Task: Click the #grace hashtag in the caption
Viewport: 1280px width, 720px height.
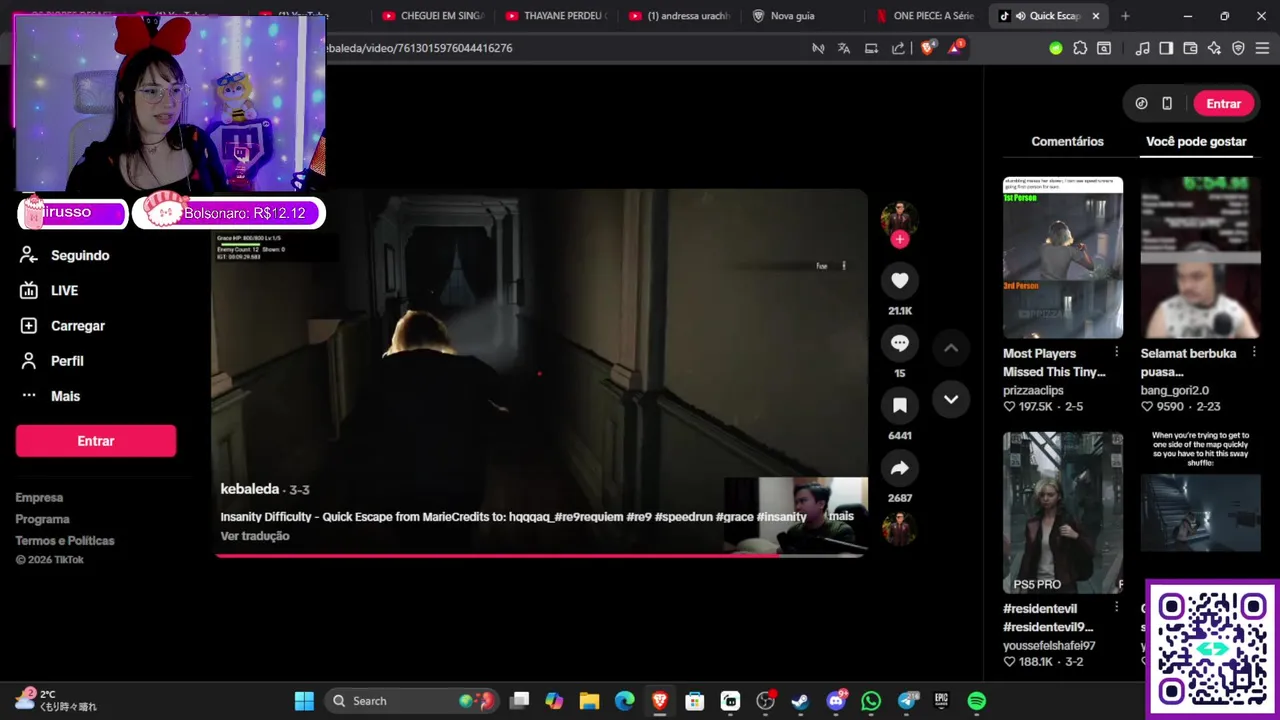Action: [x=735, y=517]
